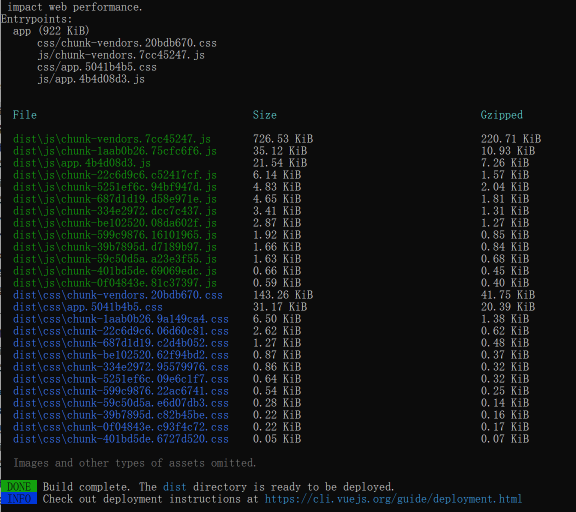Viewport: 576px width, 512px height.
Task: Select the Size column header
Action: (264, 115)
